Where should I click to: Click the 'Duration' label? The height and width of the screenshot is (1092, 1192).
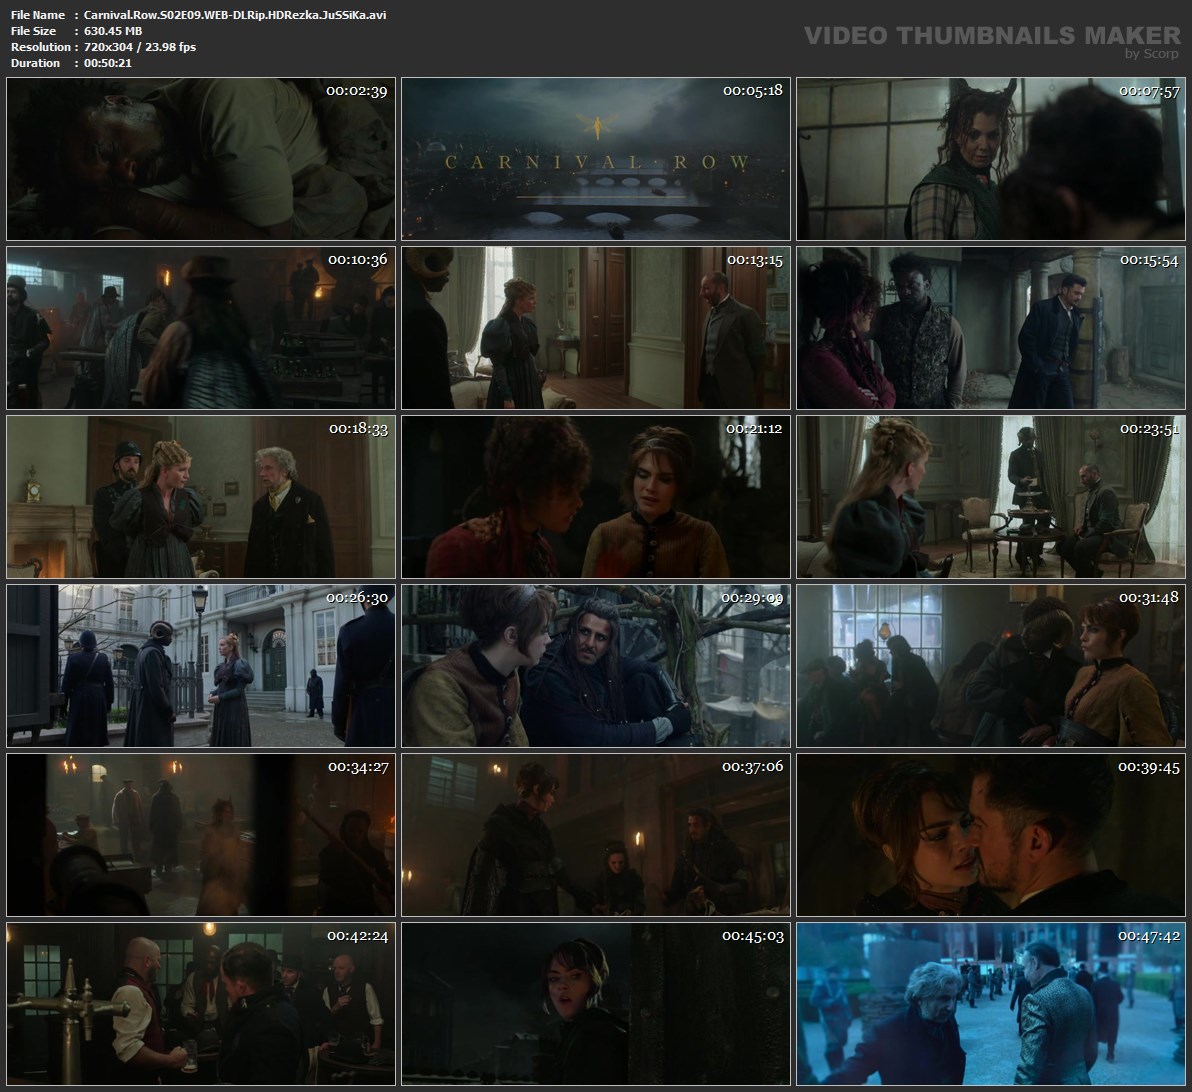36,62
